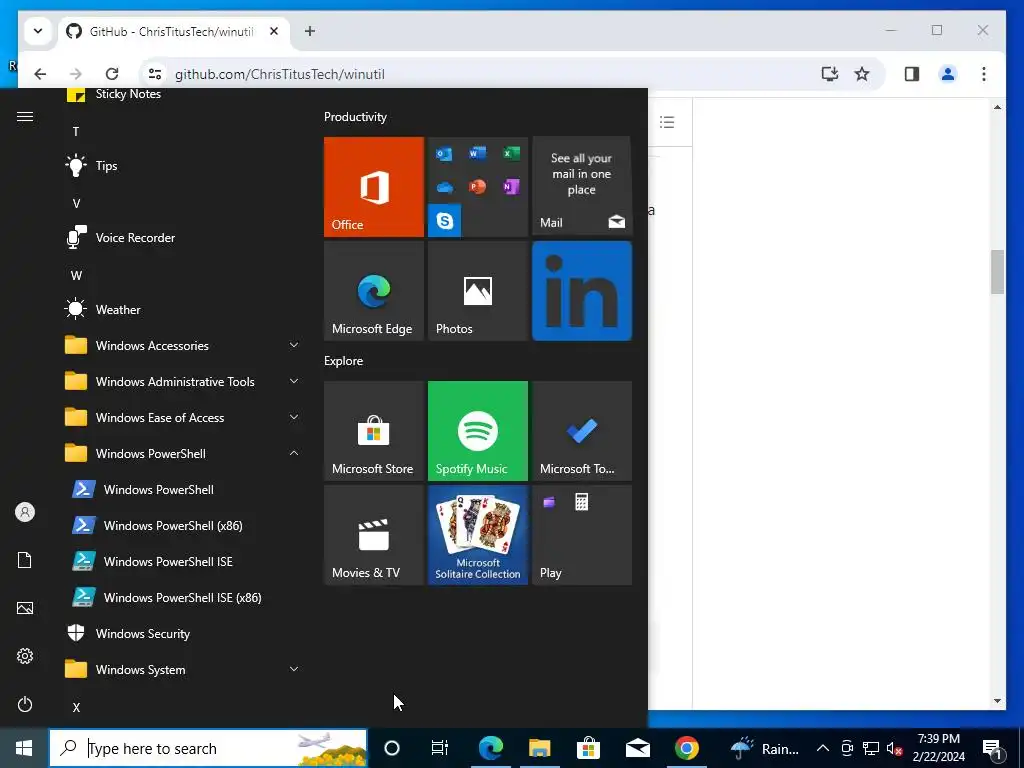Screen dimensions: 1024x768
Task: Open Chrome tab search dropdown
Action: (38, 31)
